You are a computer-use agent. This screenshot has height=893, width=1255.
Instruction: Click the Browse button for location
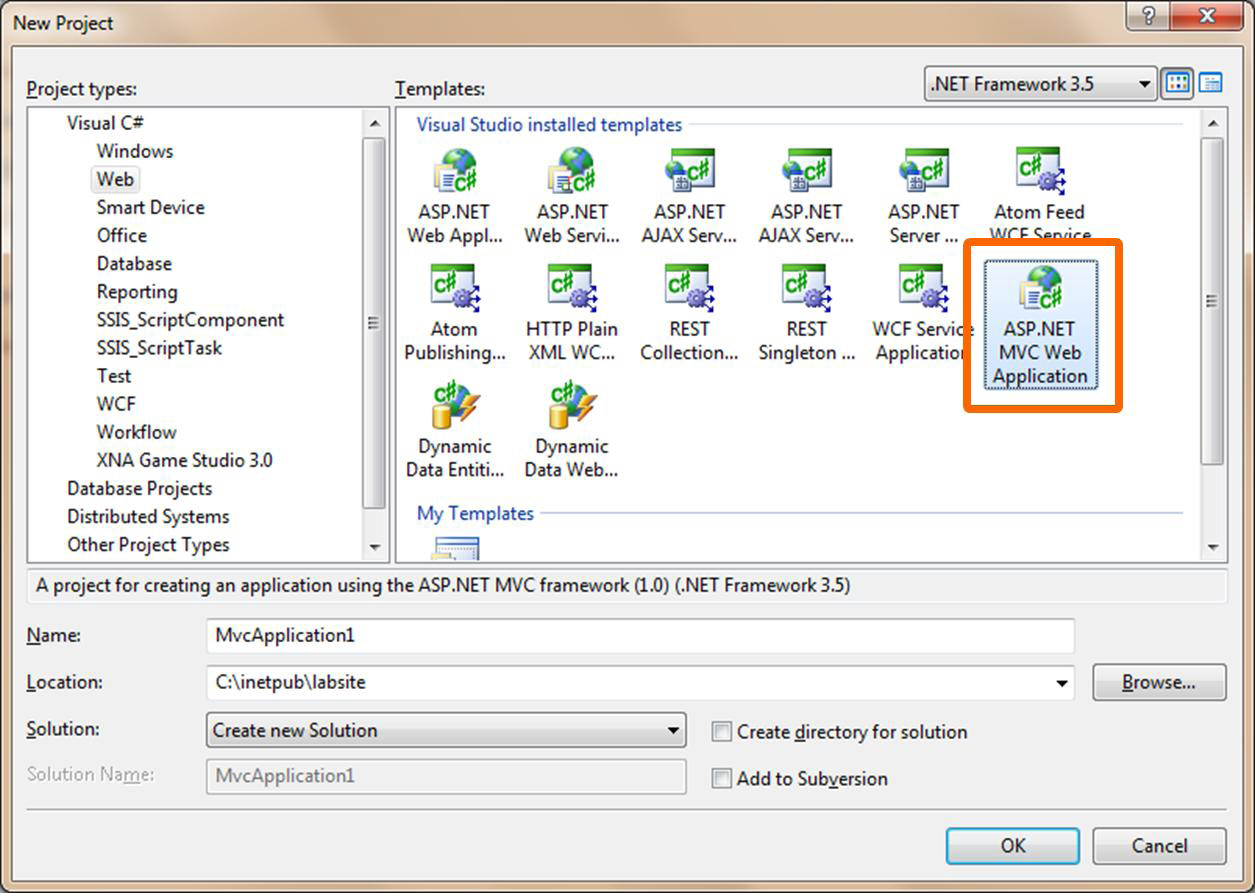tap(1158, 682)
